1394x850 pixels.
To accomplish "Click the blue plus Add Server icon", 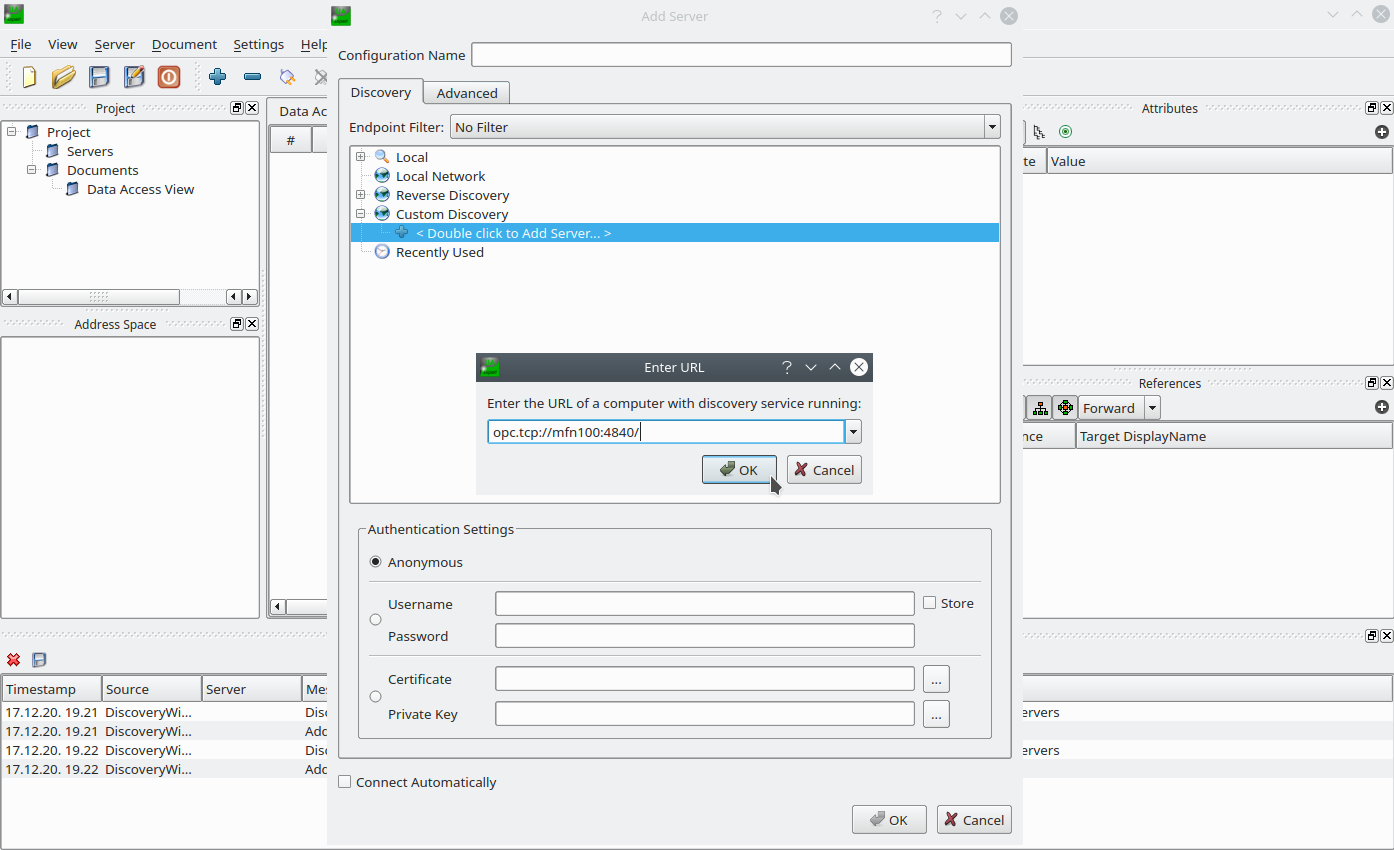I will [x=217, y=77].
